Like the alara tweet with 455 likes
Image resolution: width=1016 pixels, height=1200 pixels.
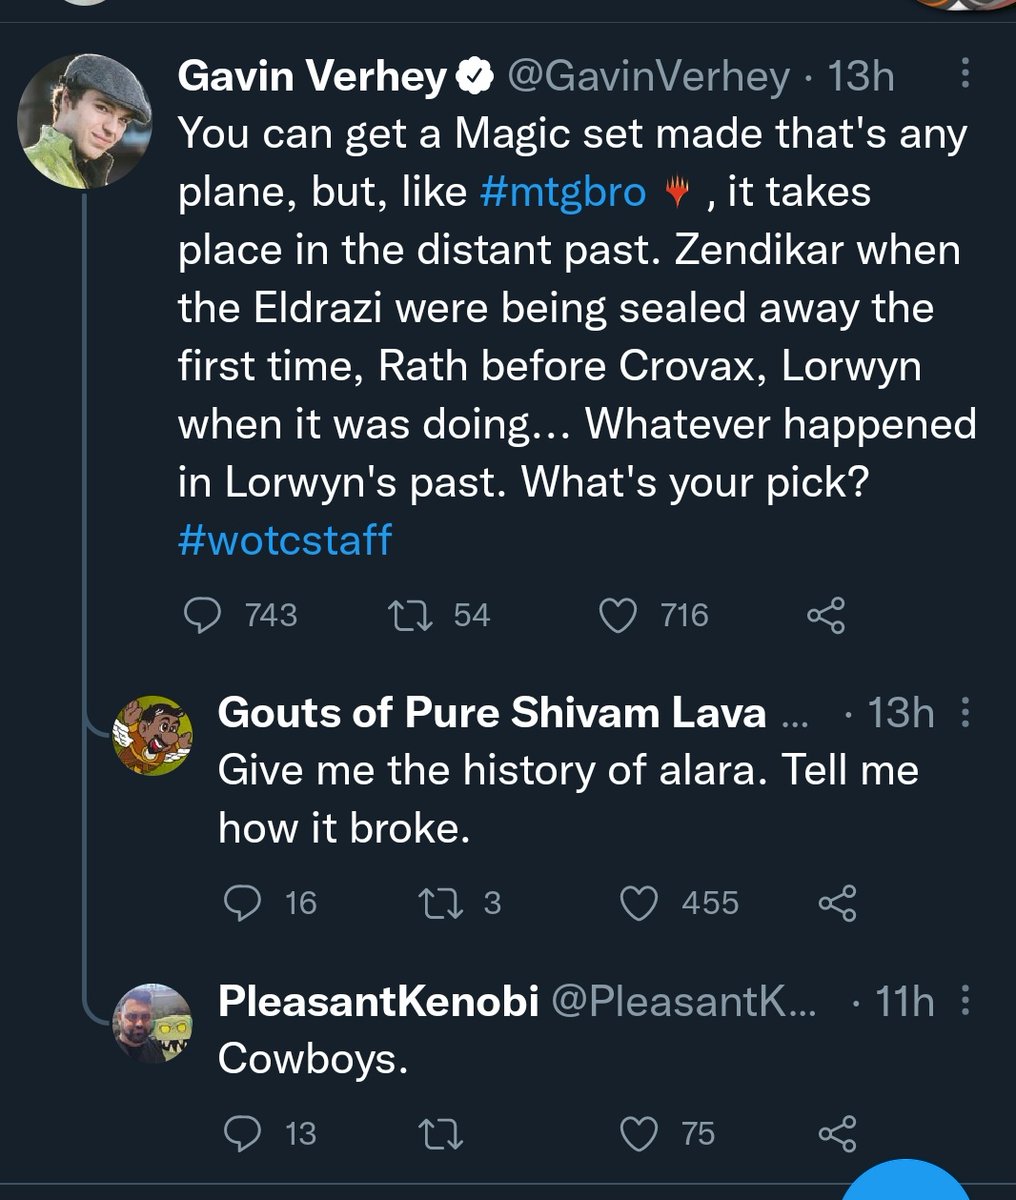click(638, 903)
